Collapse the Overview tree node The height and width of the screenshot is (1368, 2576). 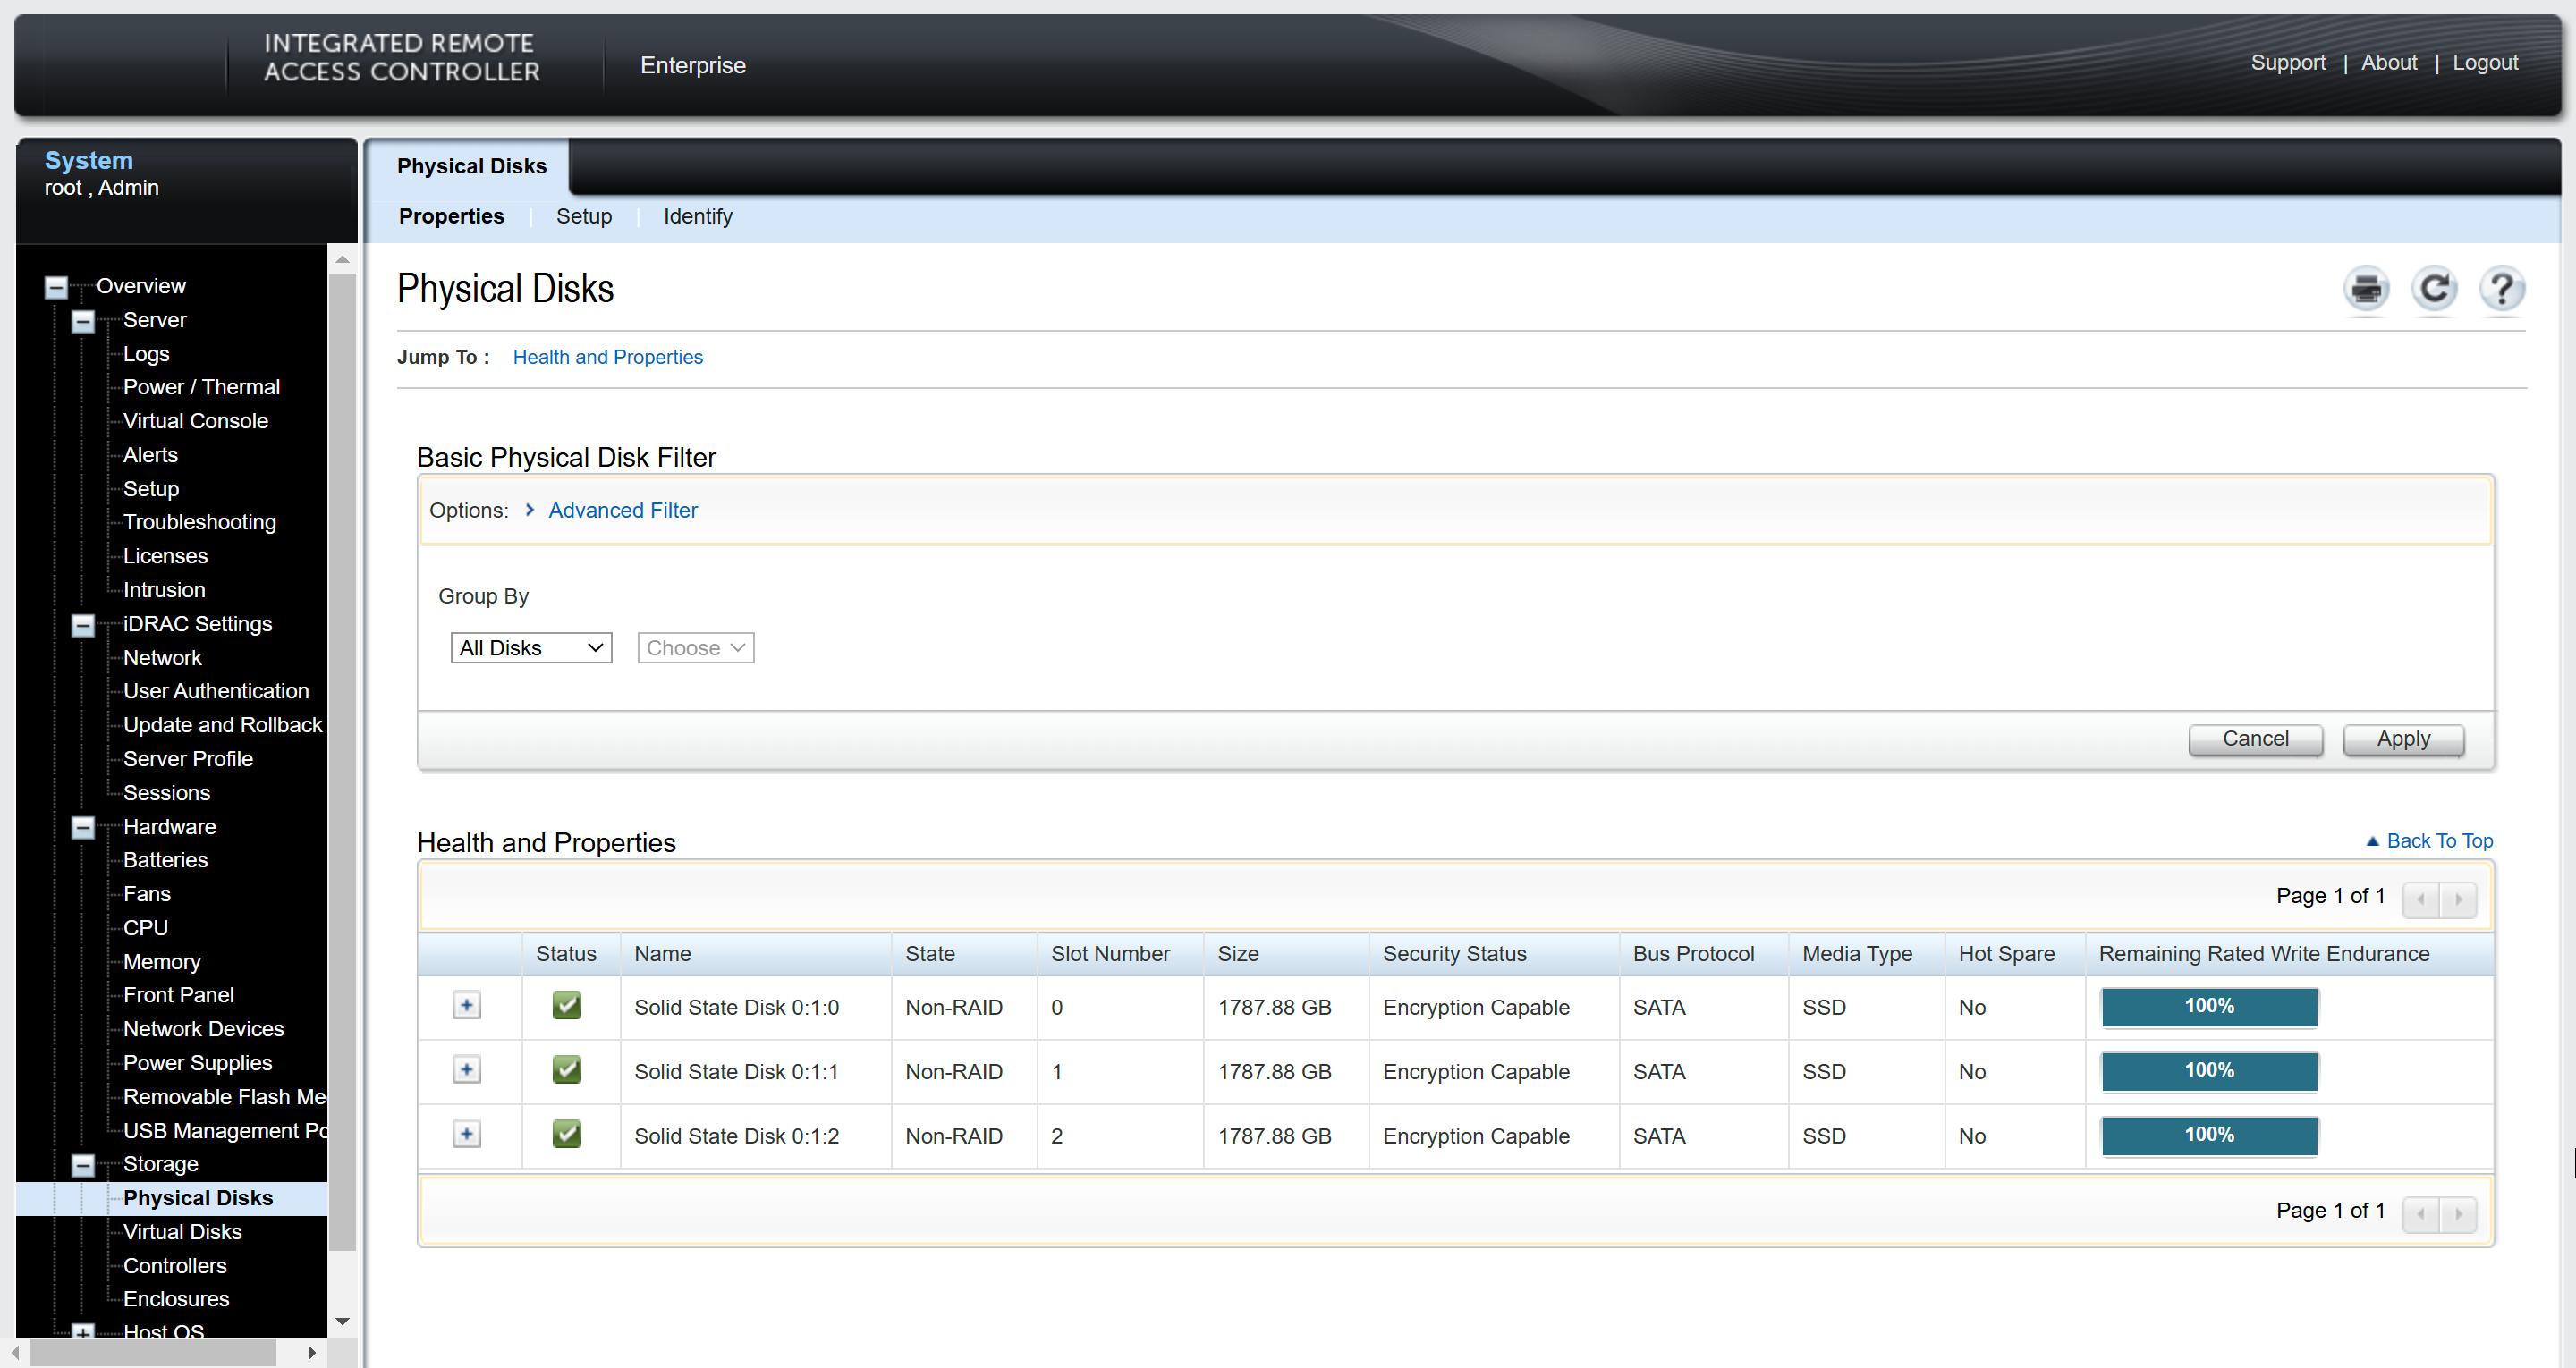click(x=56, y=288)
